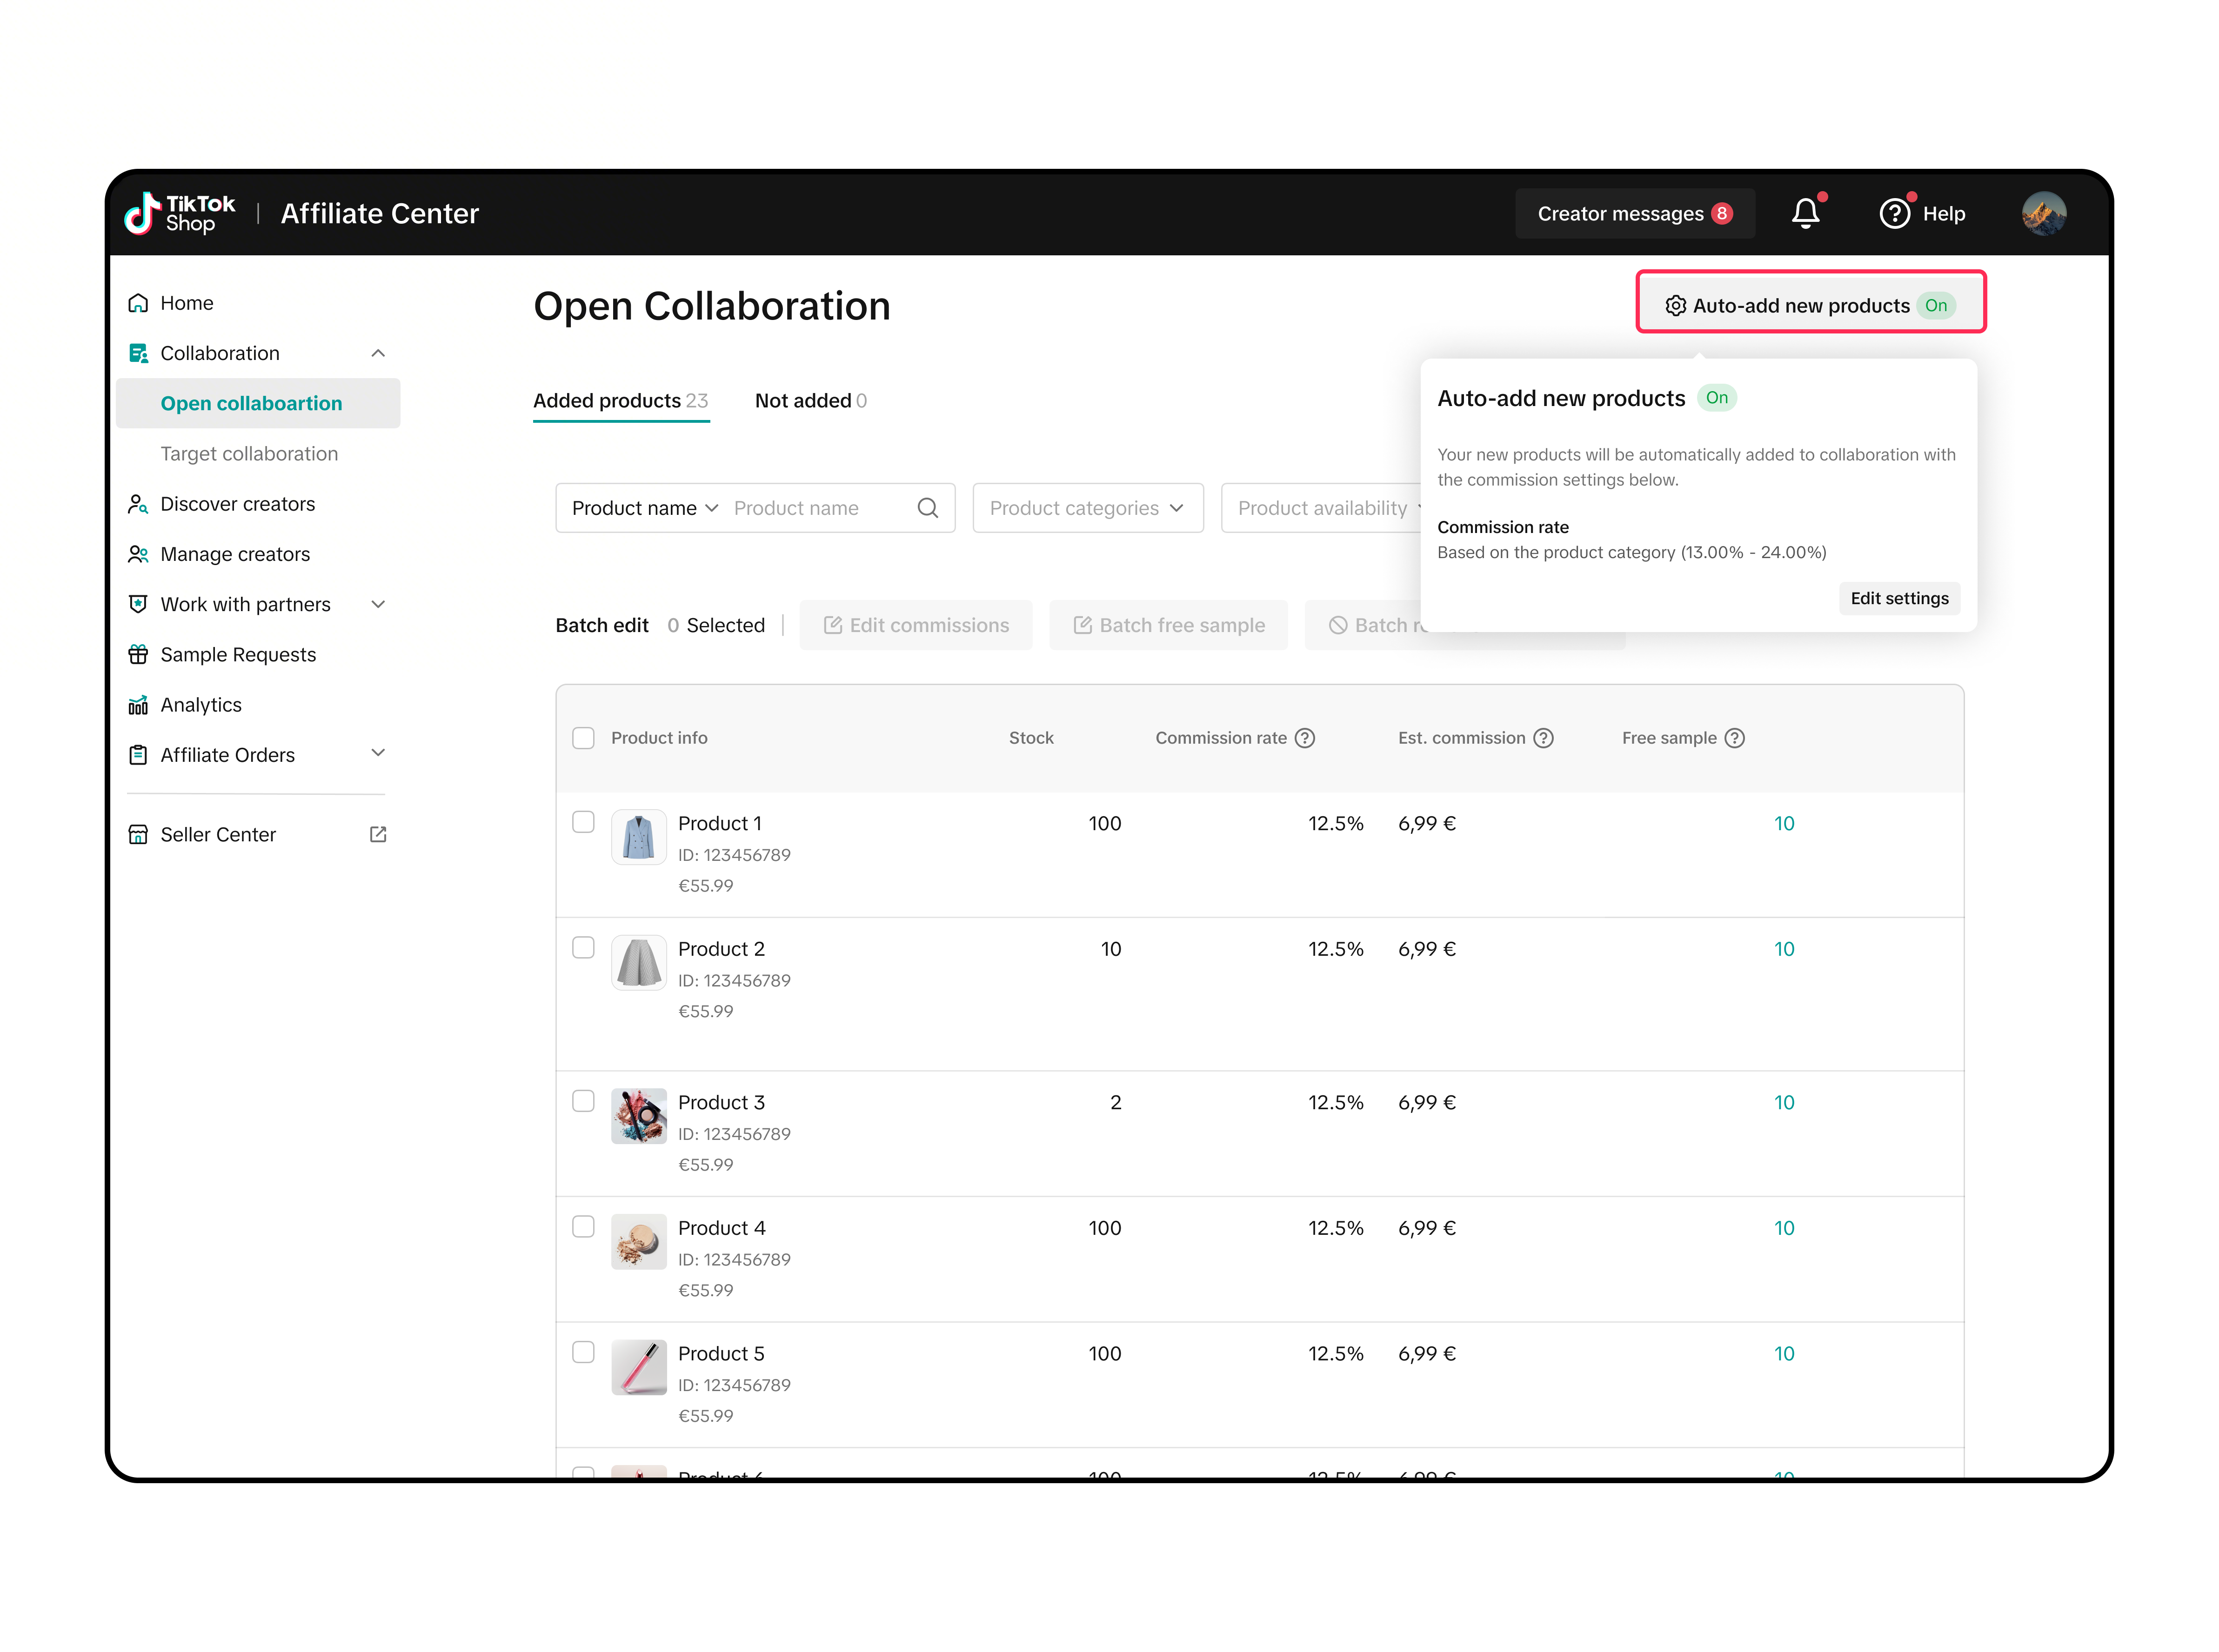Click the Product 3 thumbnail image
2219x1652 pixels.
639,1116
